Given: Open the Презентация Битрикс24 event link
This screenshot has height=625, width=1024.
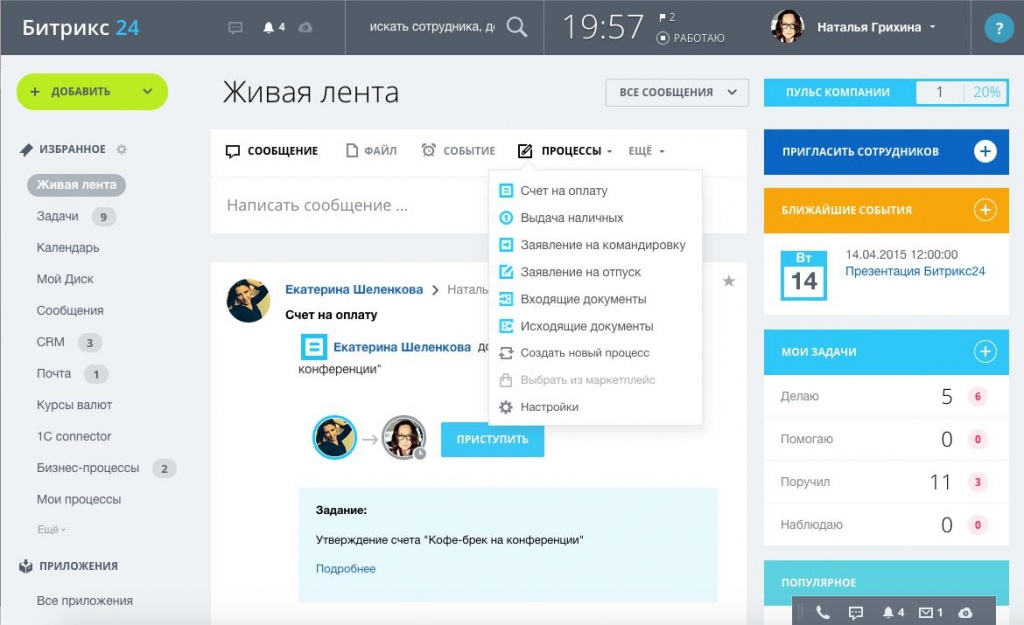Looking at the screenshot, I should tap(914, 271).
